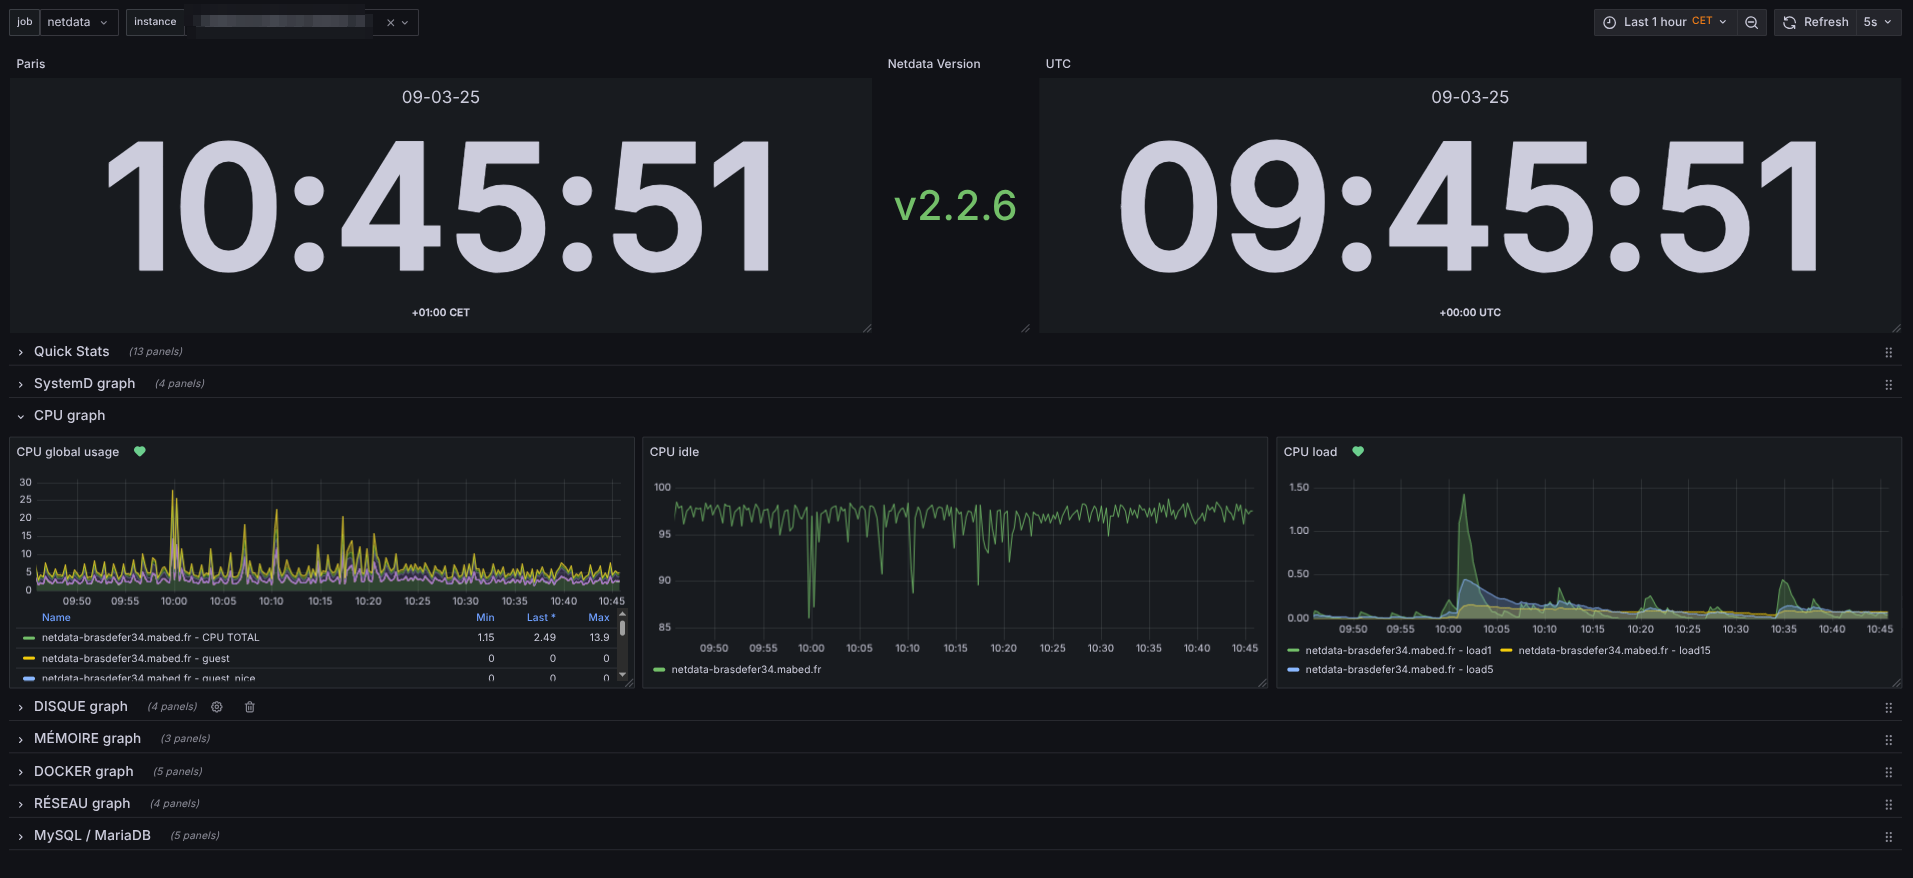The image size is (1913, 878).
Task: Open DISQUE graph row settings gear
Action: 217,707
